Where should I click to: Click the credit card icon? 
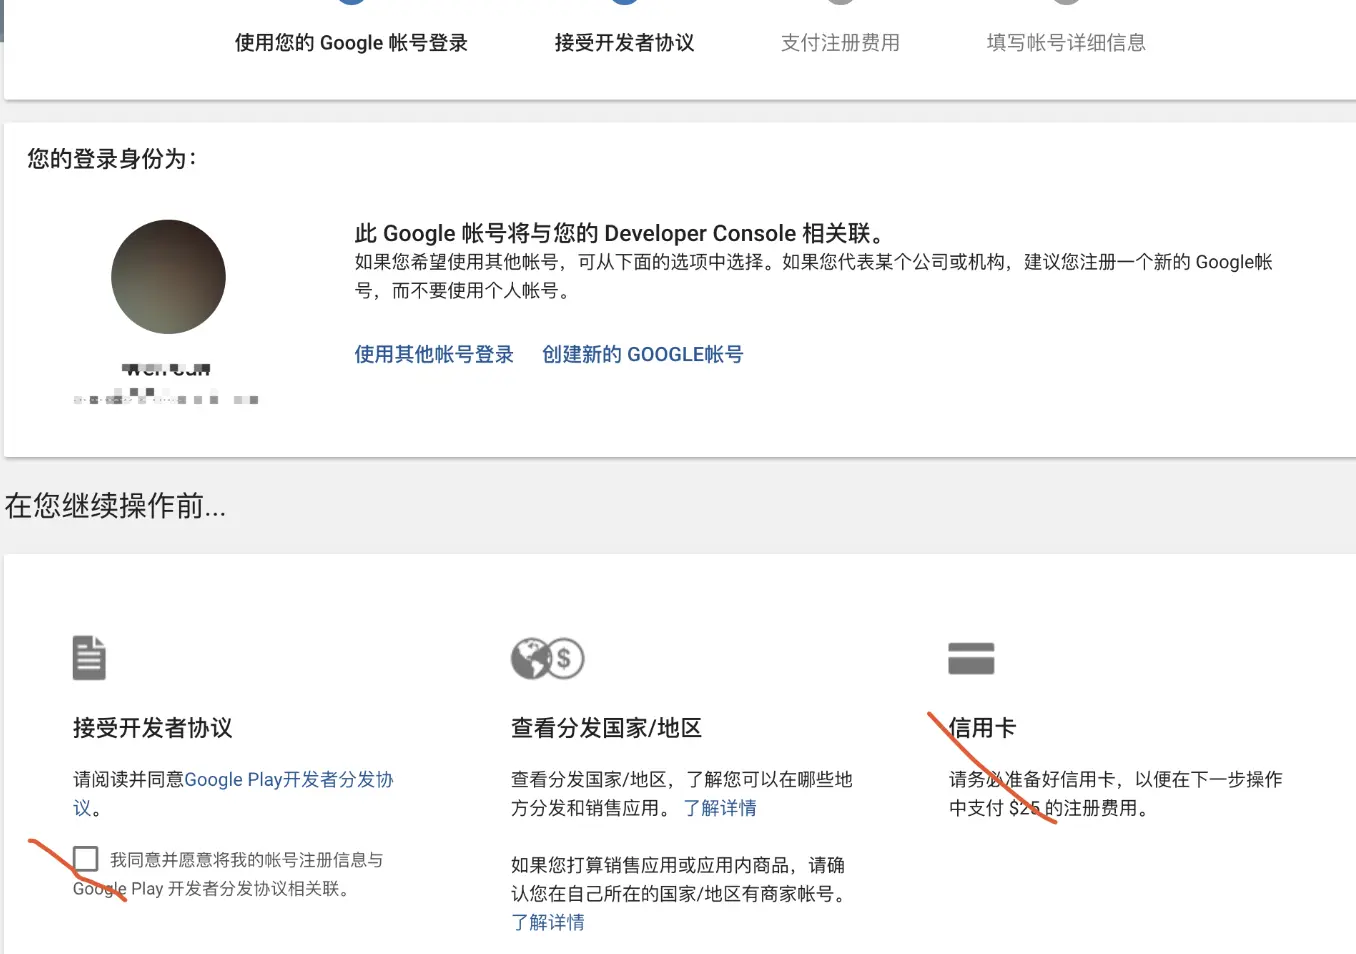[x=971, y=658]
